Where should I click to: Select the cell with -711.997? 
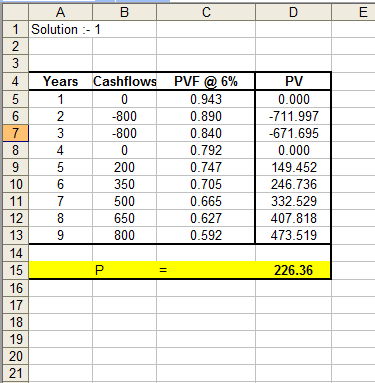[x=293, y=116]
